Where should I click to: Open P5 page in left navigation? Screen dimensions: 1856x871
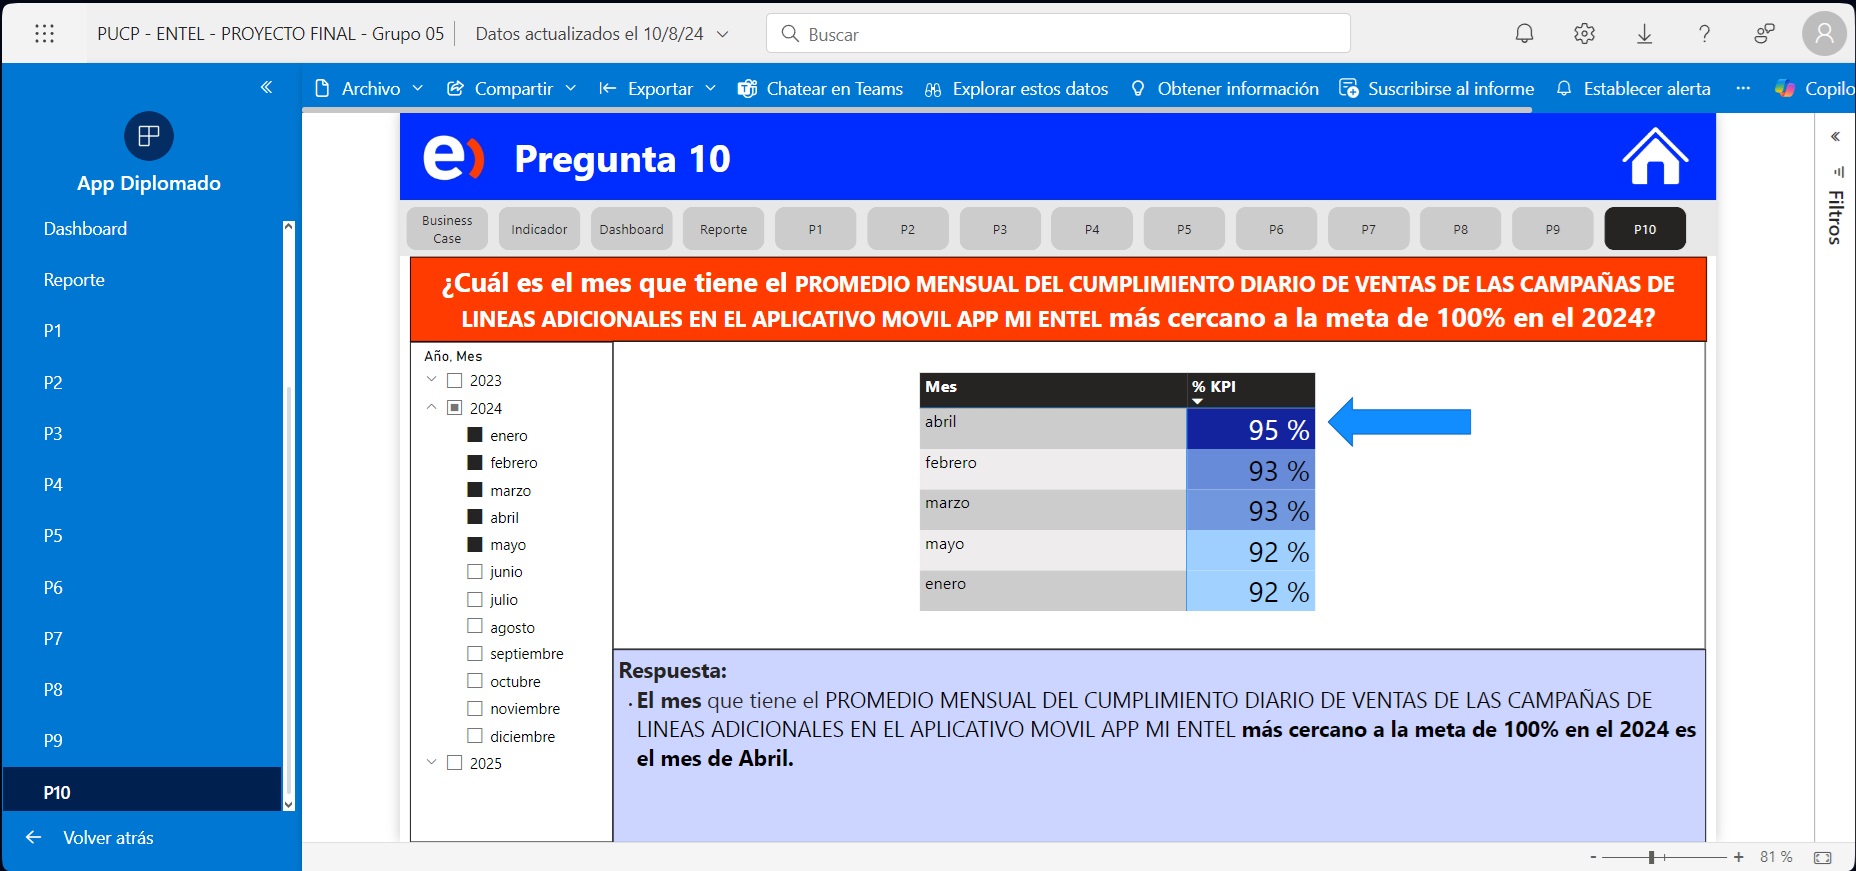[53, 536]
